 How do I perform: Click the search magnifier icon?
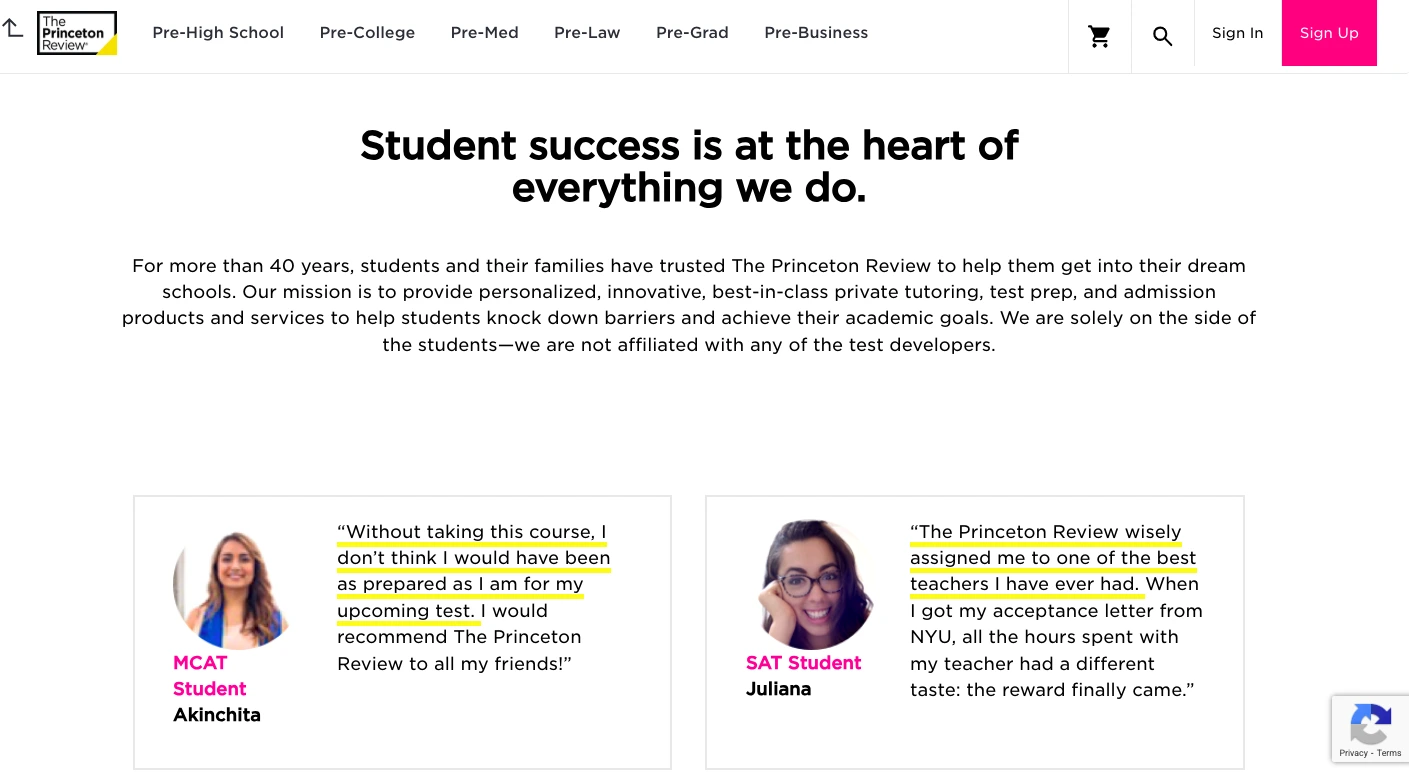pyautogui.click(x=1162, y=36)
